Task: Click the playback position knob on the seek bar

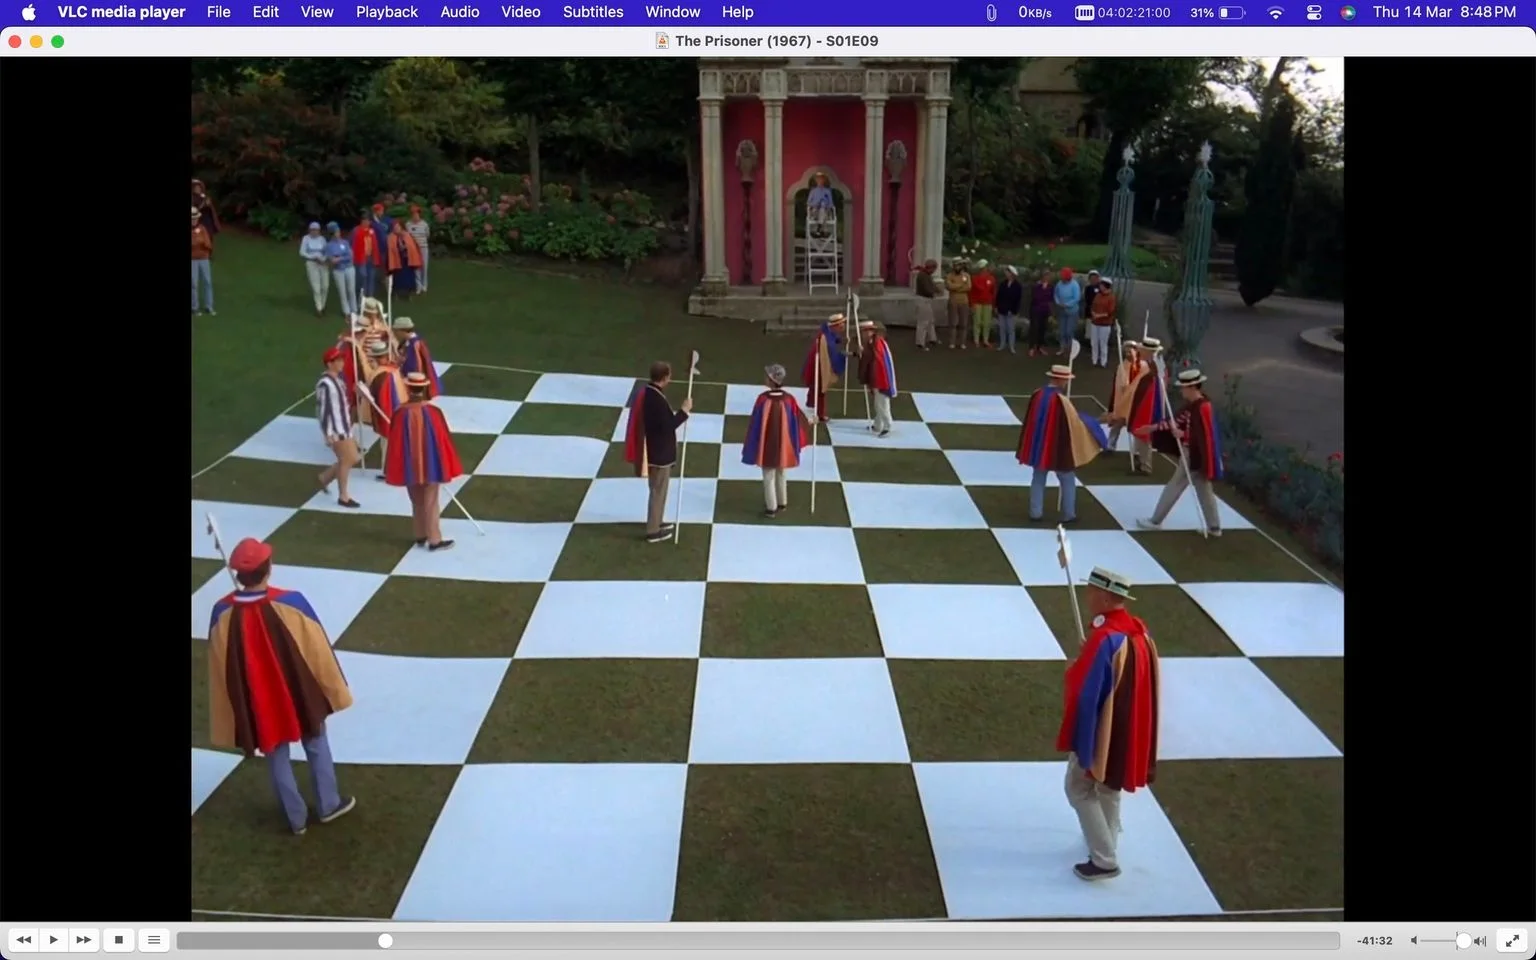Action: (385, 941)
